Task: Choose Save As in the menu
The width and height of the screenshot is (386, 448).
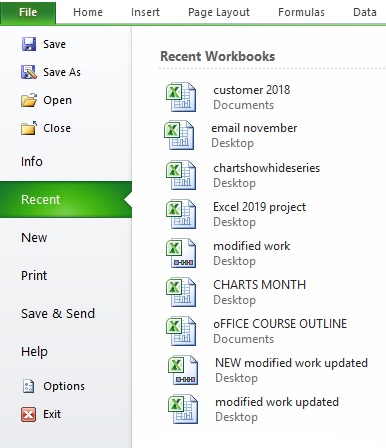Action: (62, 72)
